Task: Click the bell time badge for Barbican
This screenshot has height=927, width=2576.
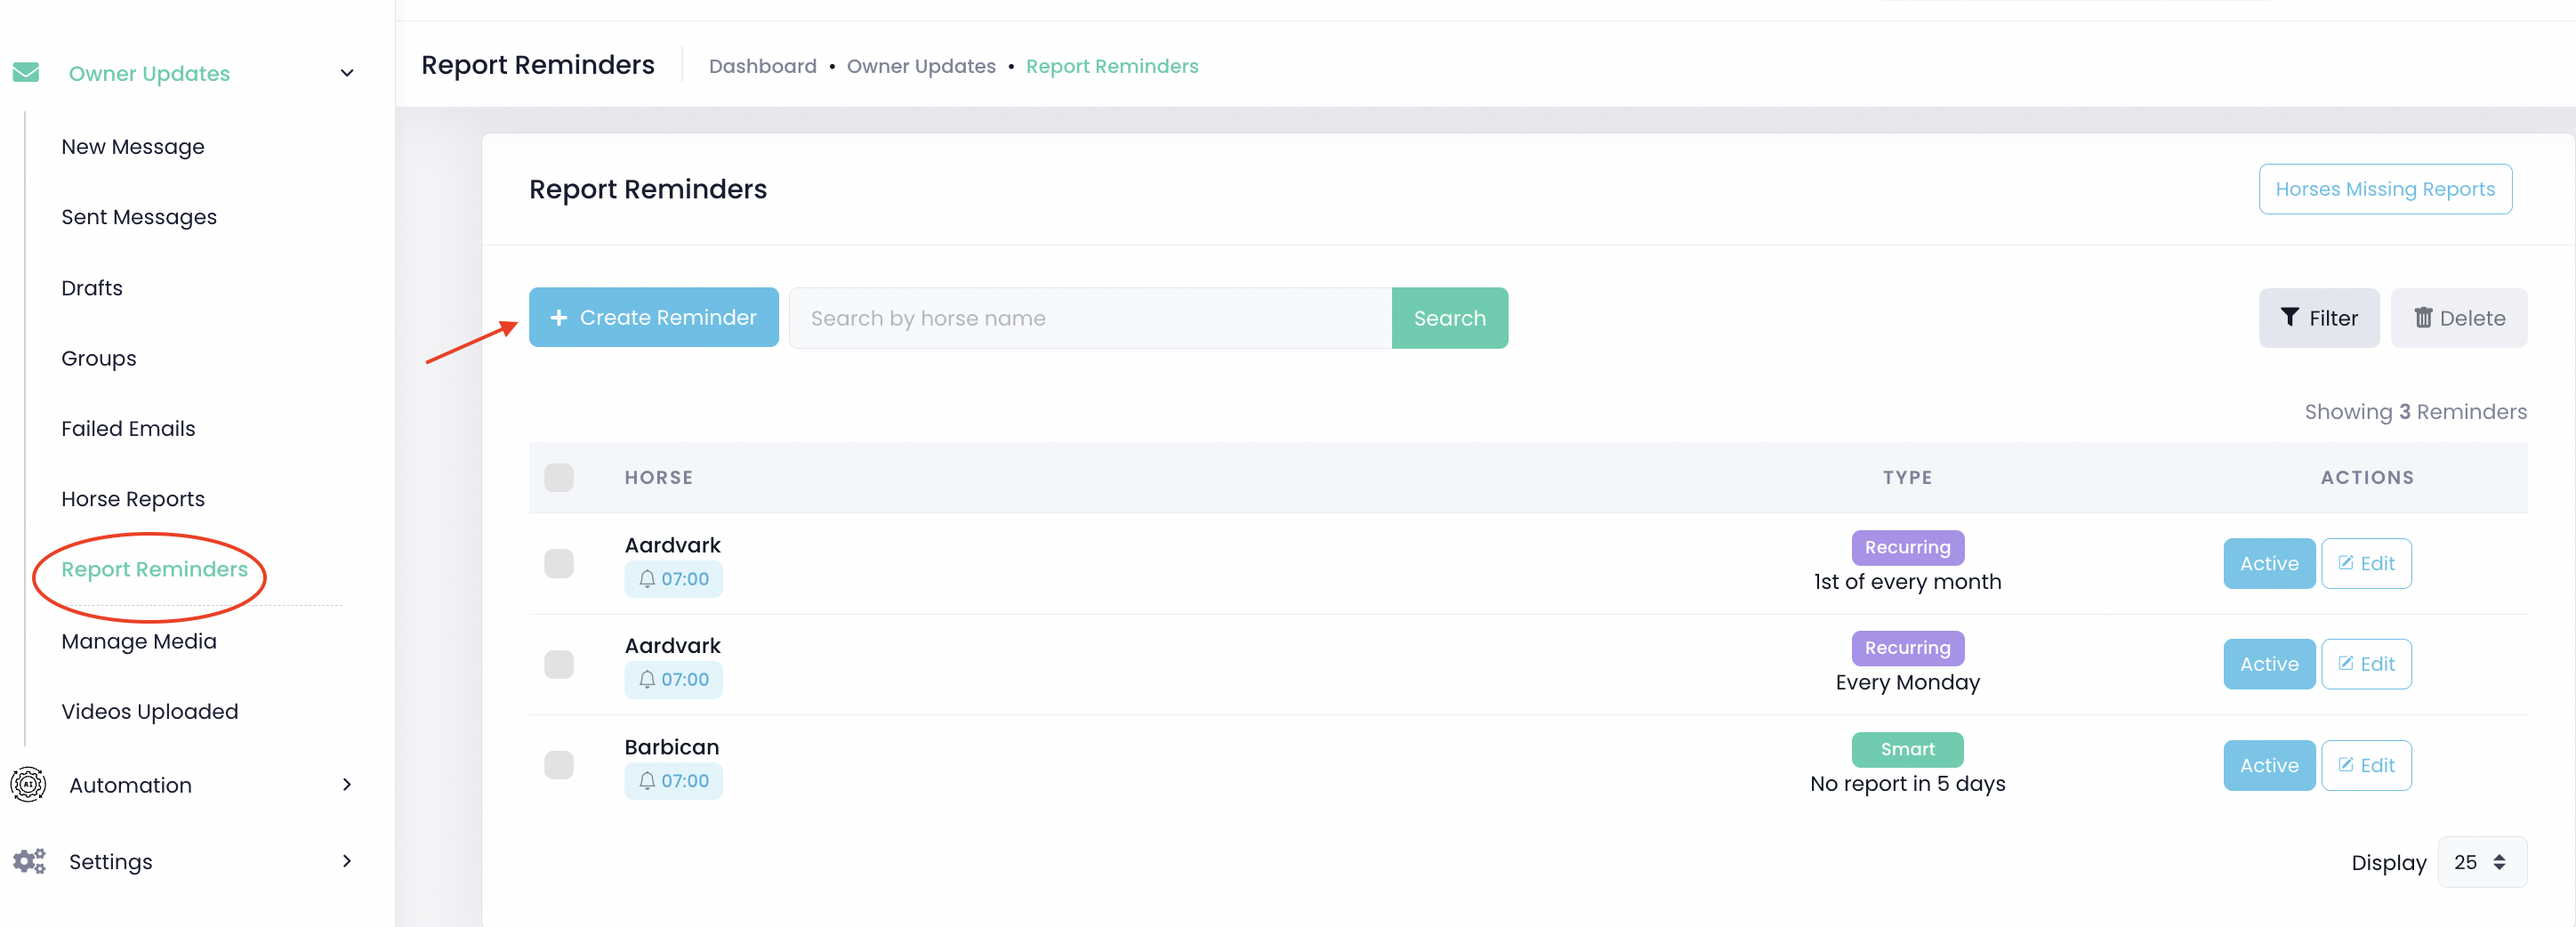Action: 673,781
